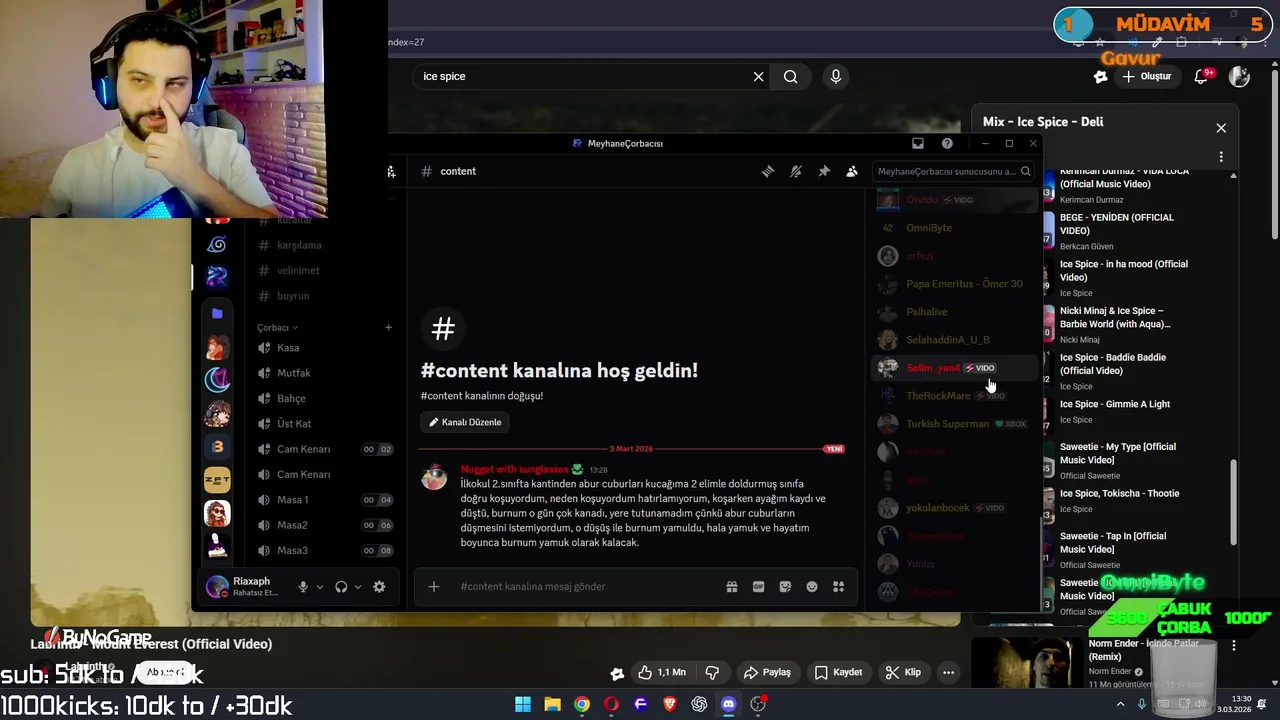Image resolution: width=1280 pixels, height=720 pixels.
Task: Collapse the Çorbacı channel category
Action: pyautogui.click(x=277, y=327)
